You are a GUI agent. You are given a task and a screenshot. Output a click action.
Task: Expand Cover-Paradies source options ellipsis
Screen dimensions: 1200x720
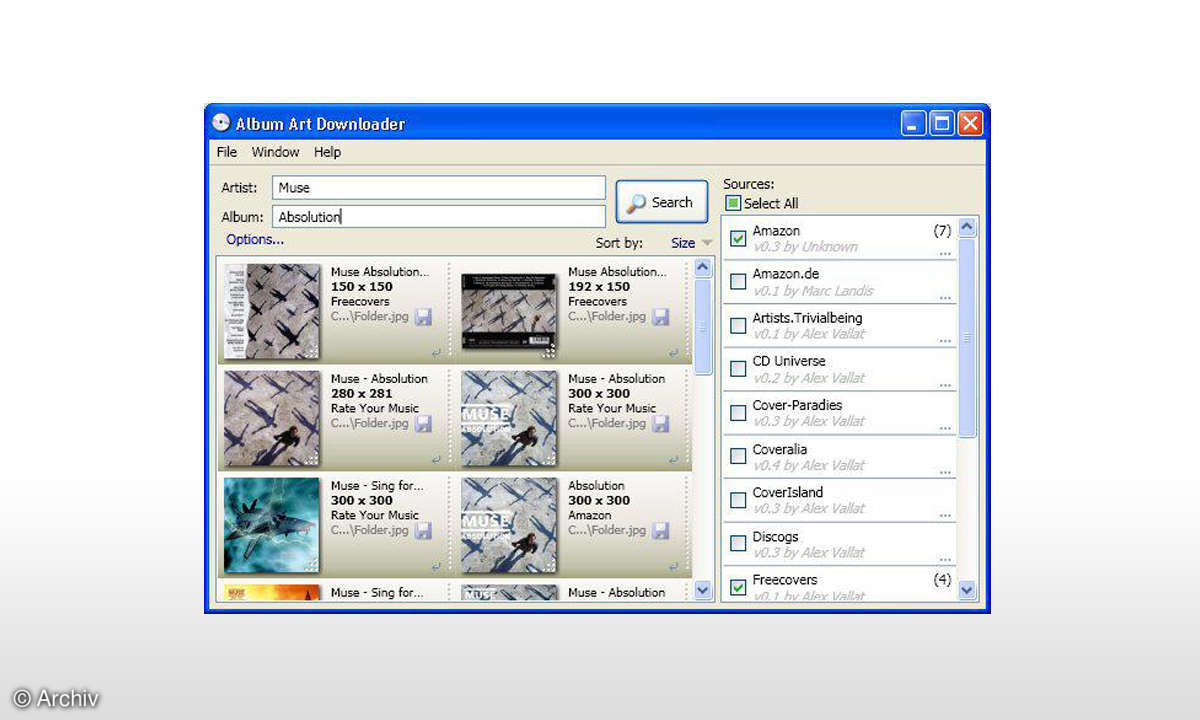click(945, 428)
